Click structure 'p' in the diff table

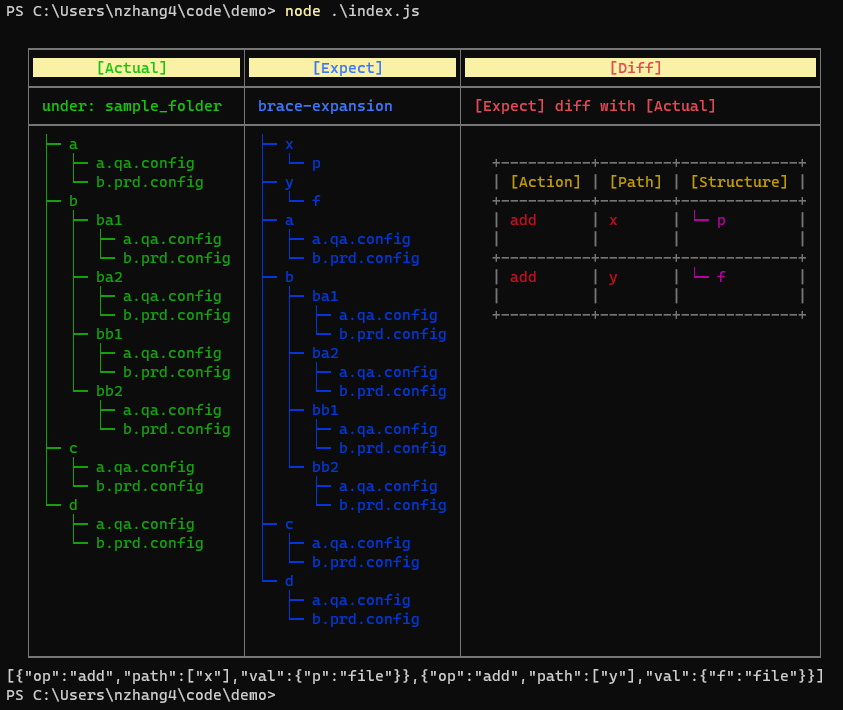(x=721, y=221)
